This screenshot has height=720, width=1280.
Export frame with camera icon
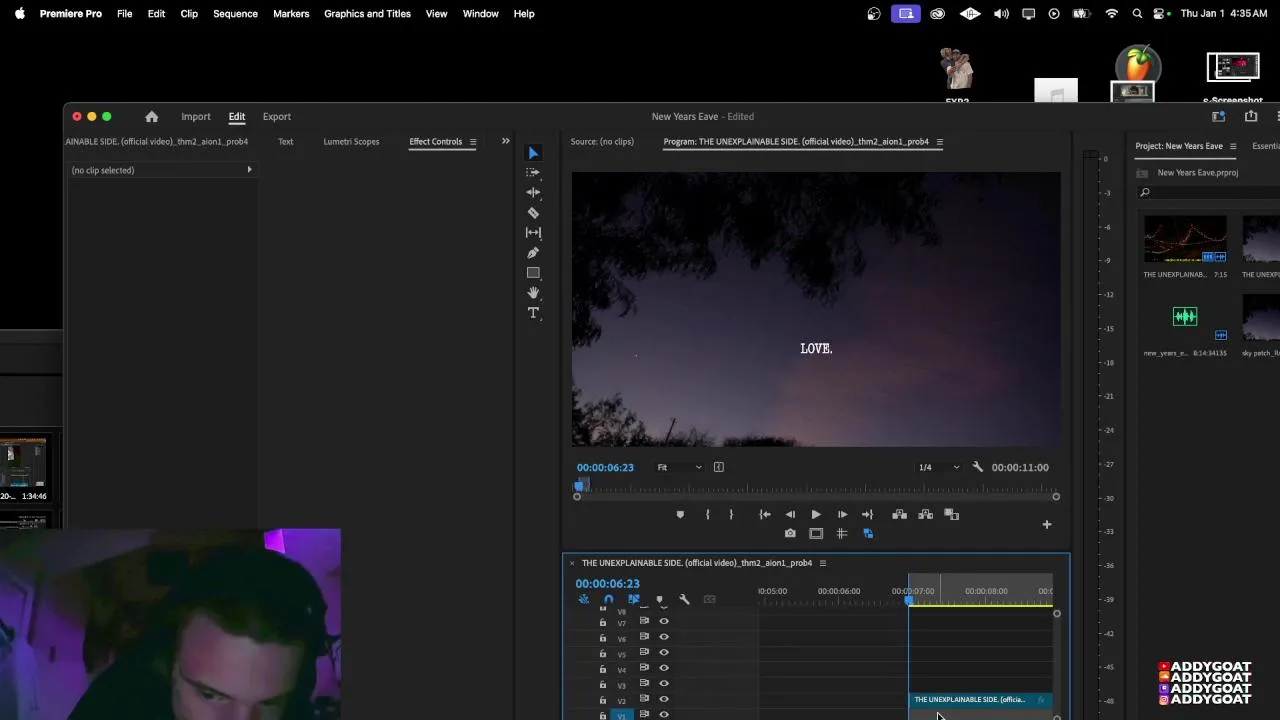(x=790, y=534)
